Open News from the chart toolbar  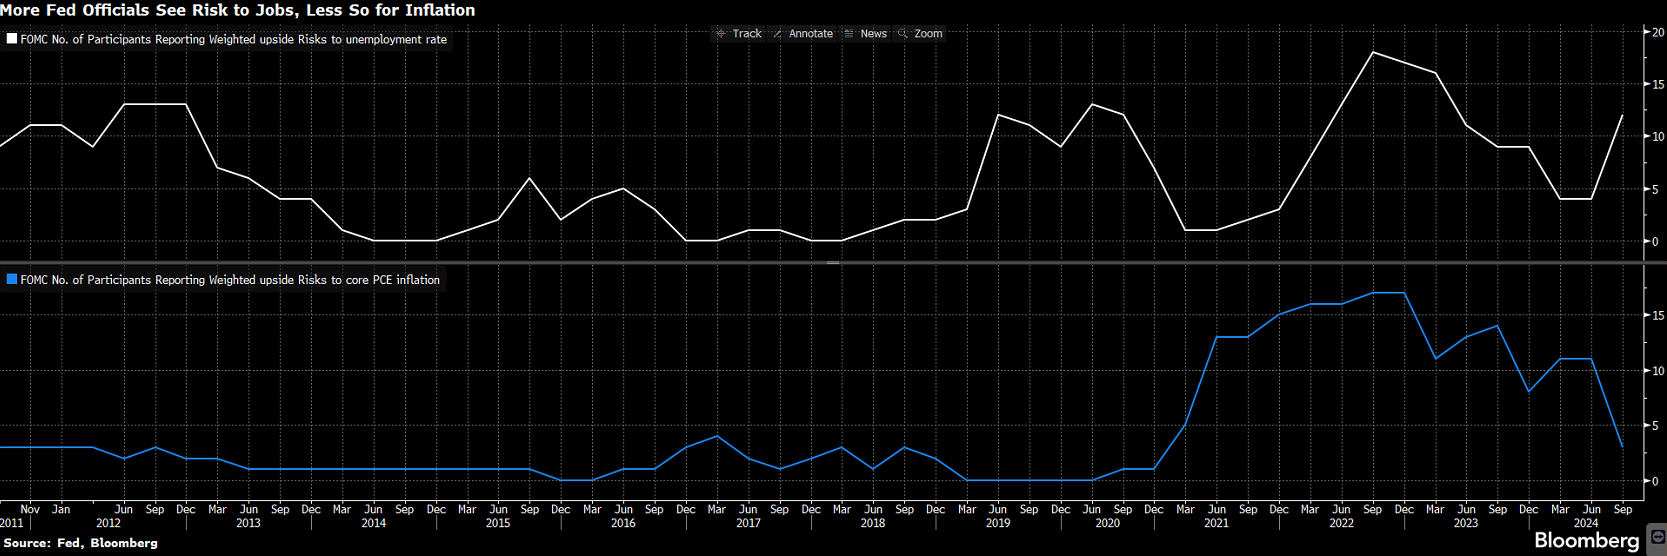pos(873,34)
